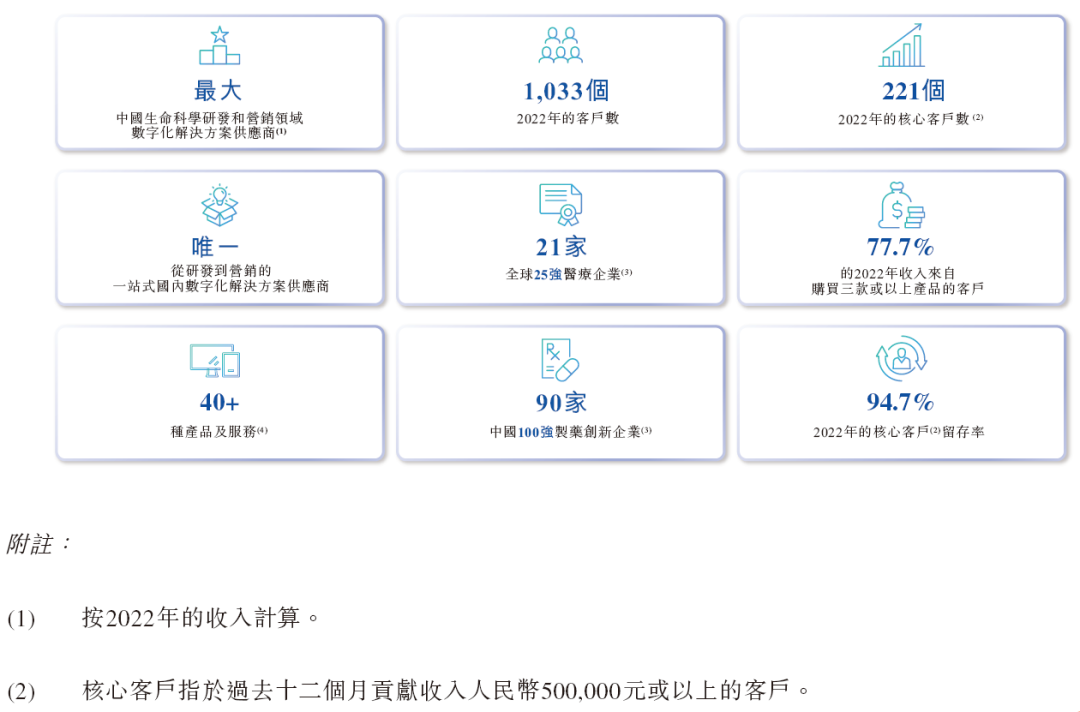Click the 附註 footnote heading

[x=39, y=545]
